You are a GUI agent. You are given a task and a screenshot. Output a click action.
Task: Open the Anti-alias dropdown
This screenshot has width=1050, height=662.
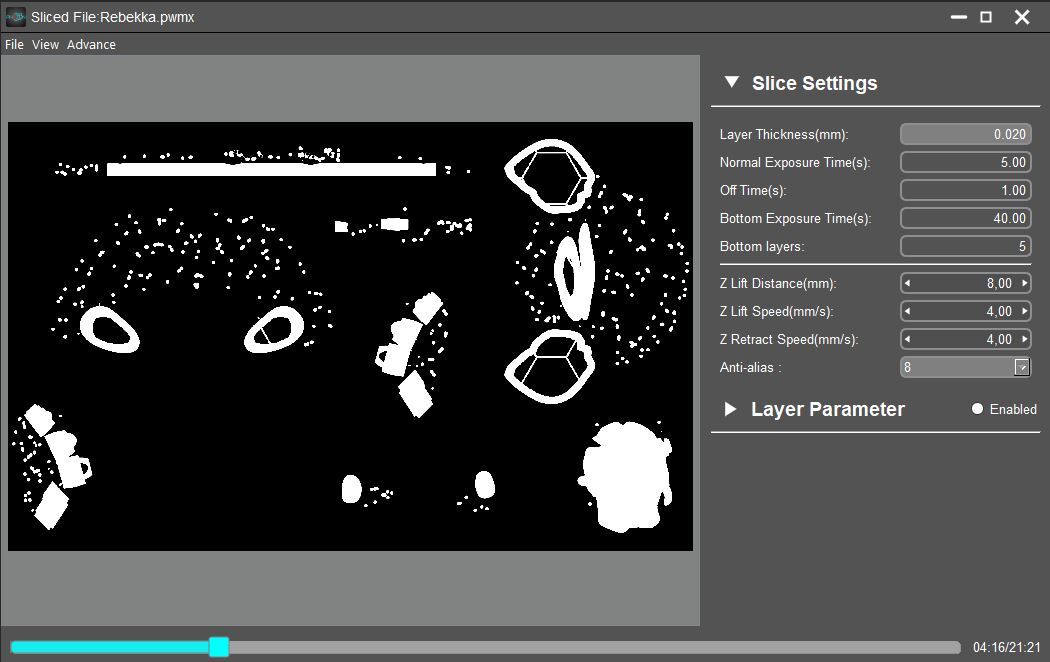pos(1021,367)
